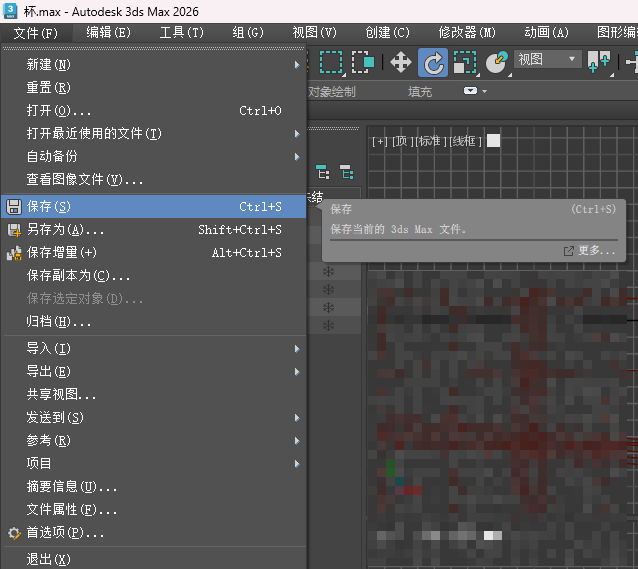Open the 工具(T) menu
The image size is (638, 569).
181,33
